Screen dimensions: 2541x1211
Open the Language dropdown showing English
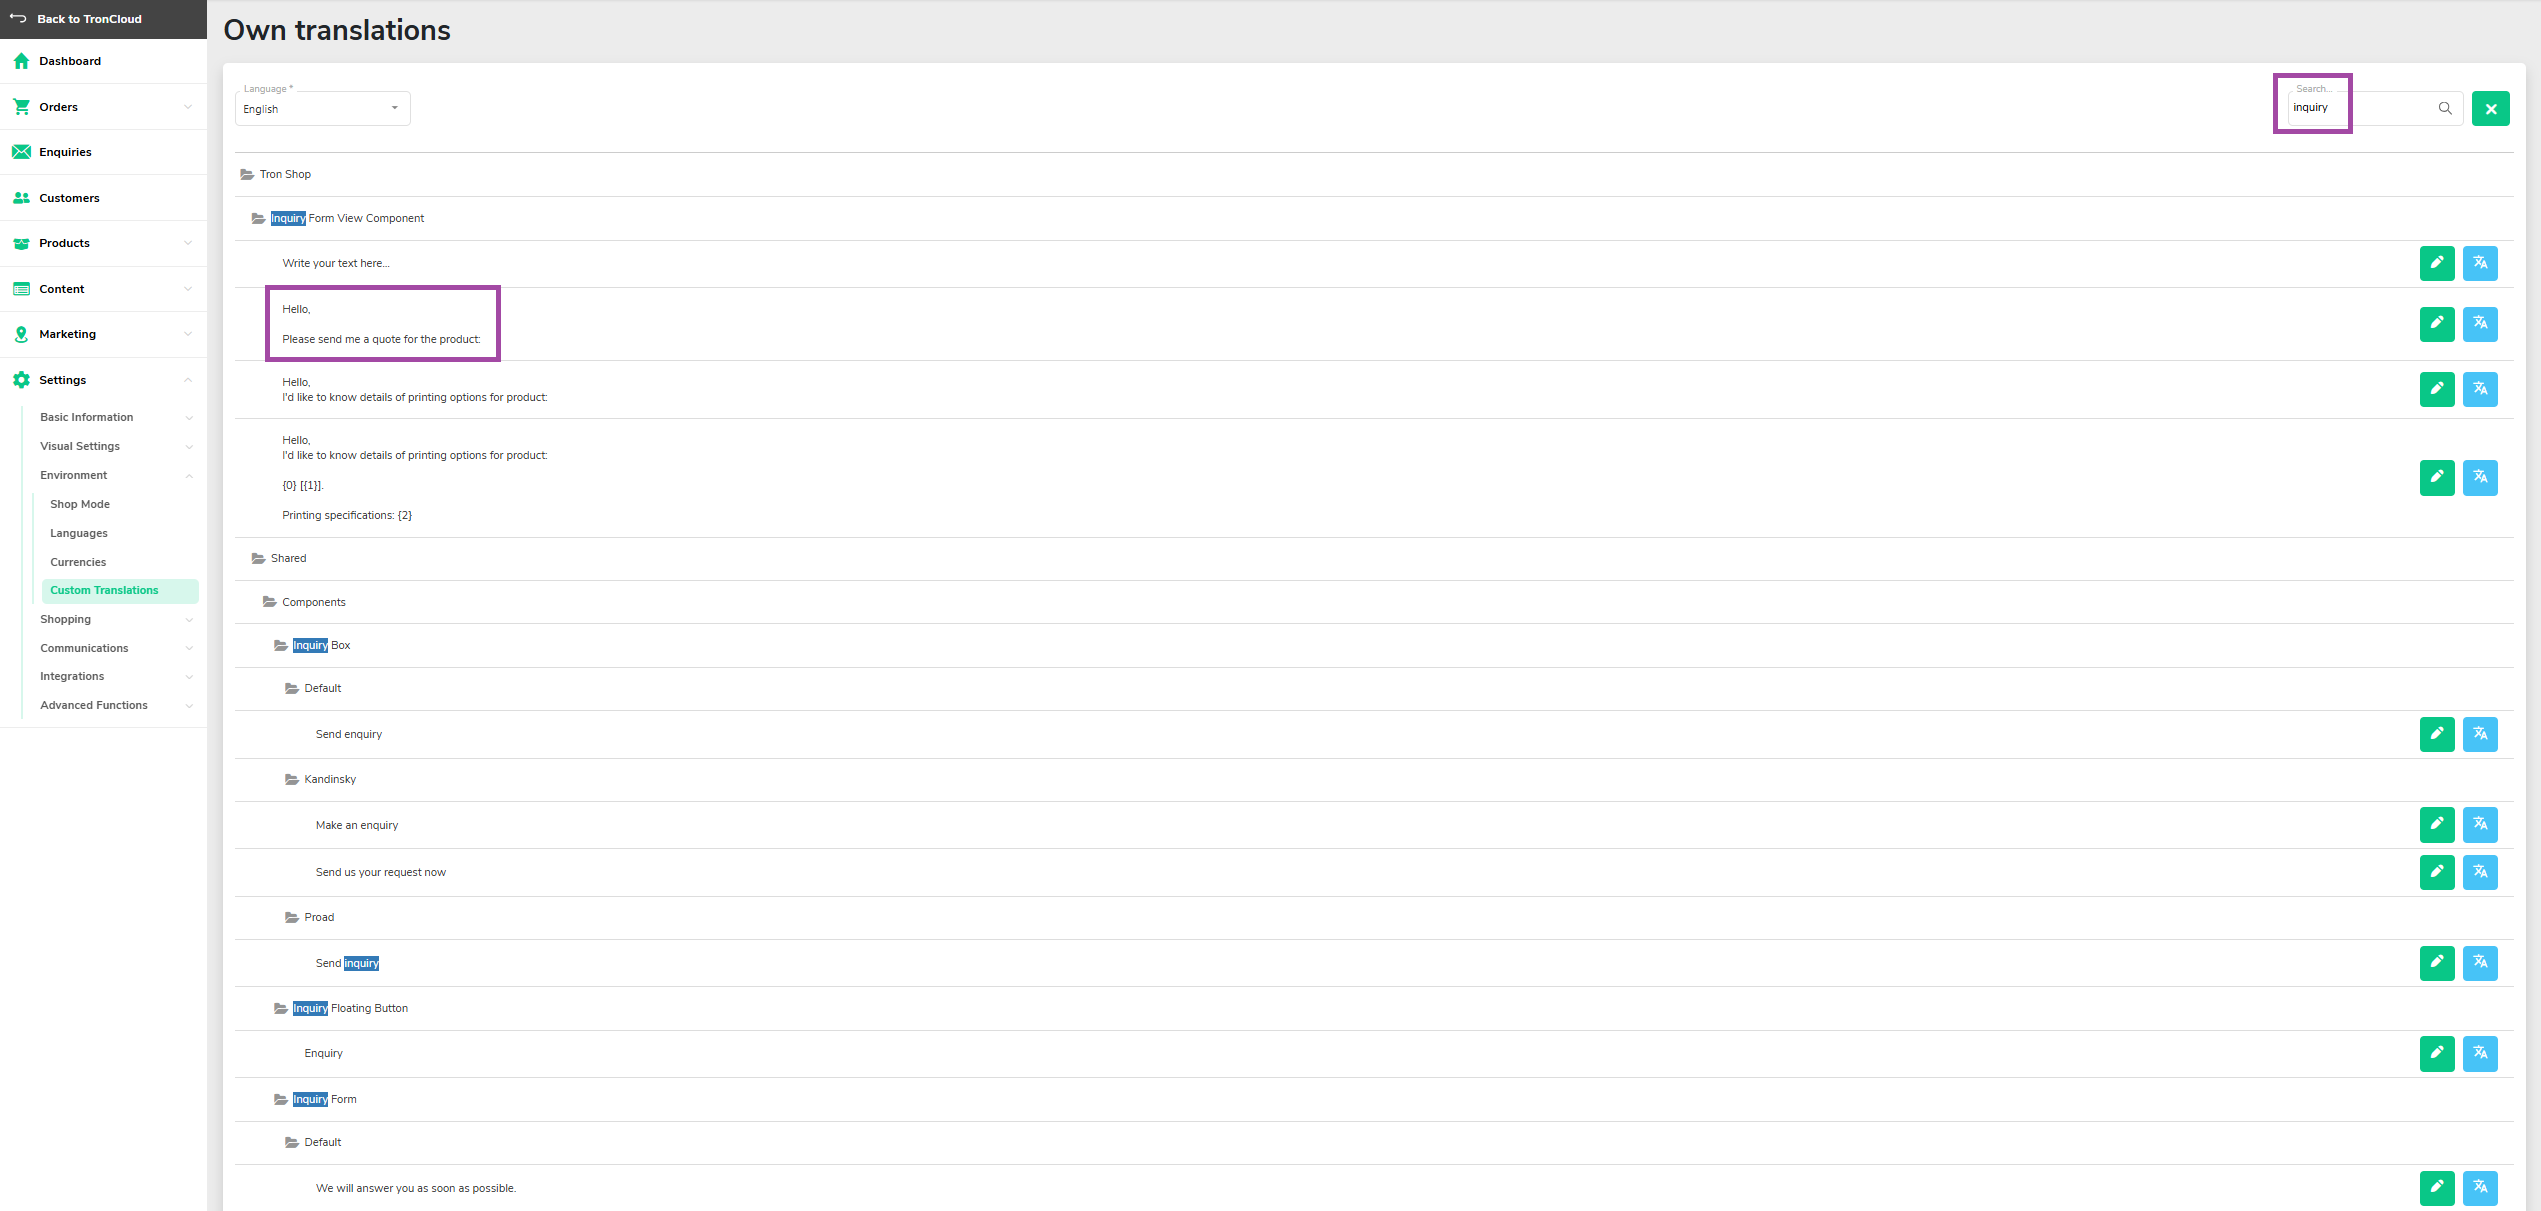point(322,108)
